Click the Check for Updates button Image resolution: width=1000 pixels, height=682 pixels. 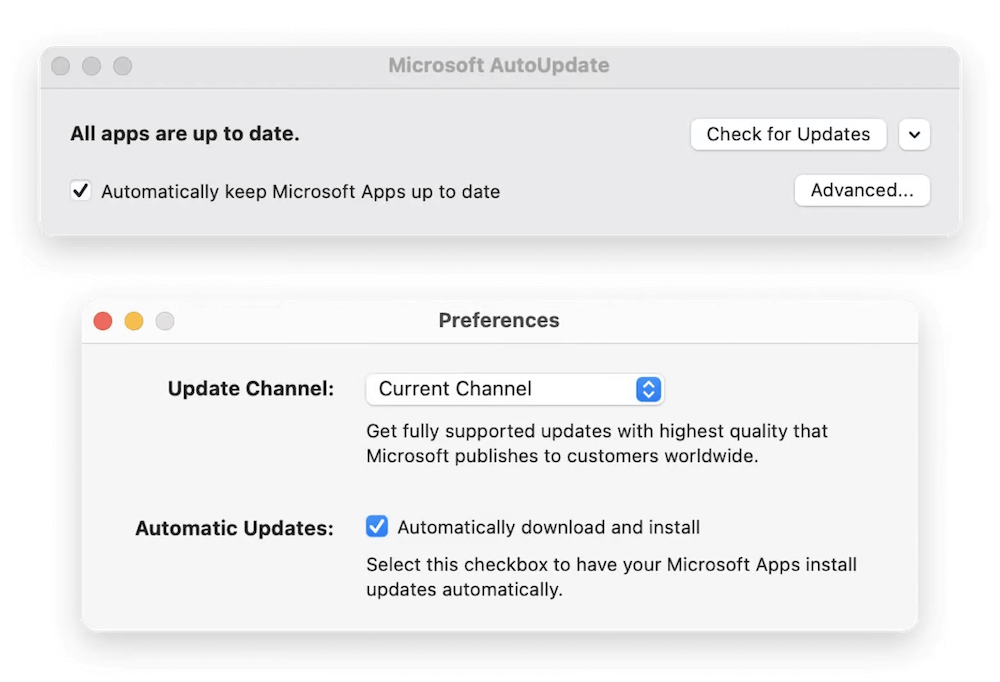pos(788,134)
